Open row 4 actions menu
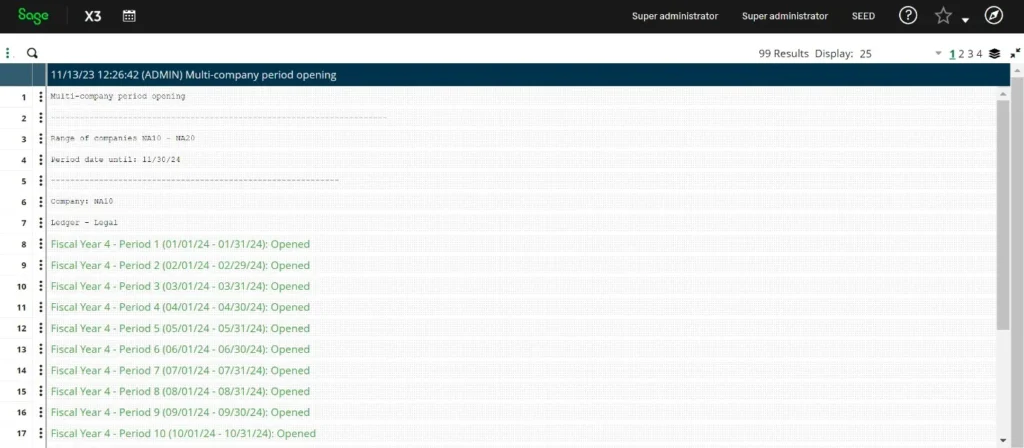Image resolution: width=1024 pixels, height=448 pixels. (40, 159)
